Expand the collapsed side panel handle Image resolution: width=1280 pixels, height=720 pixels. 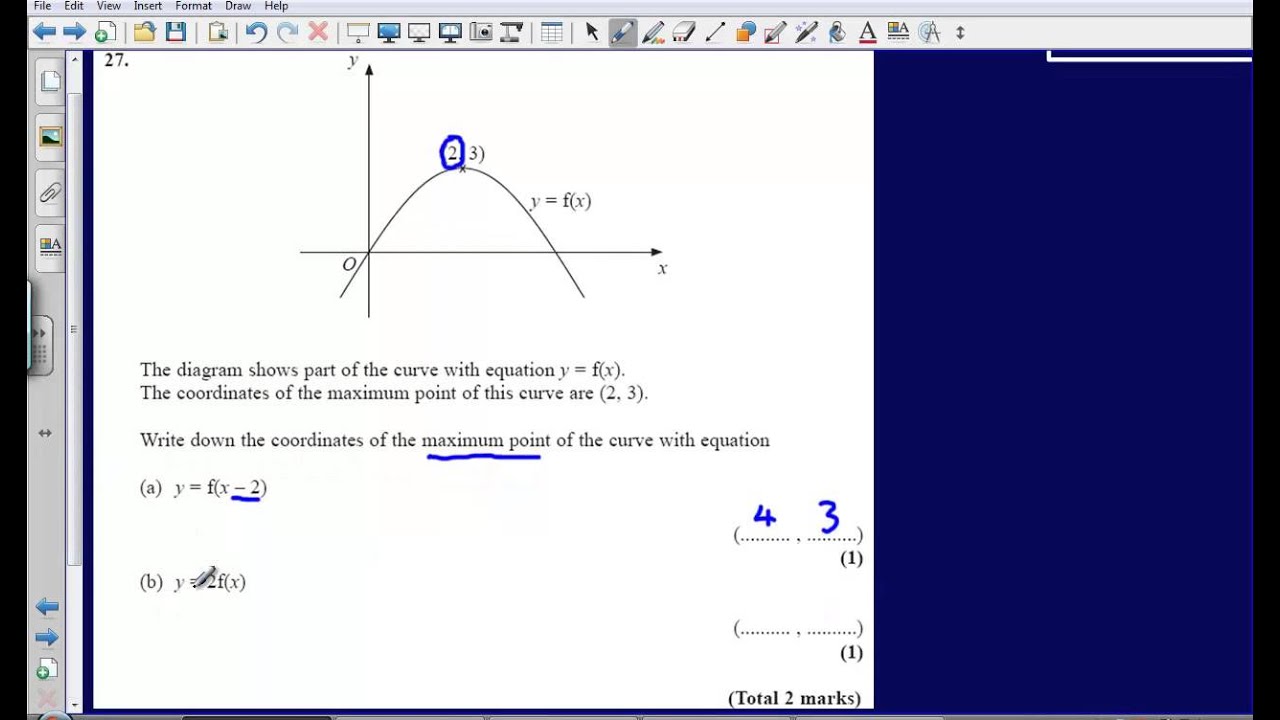[x=40, y=345]
